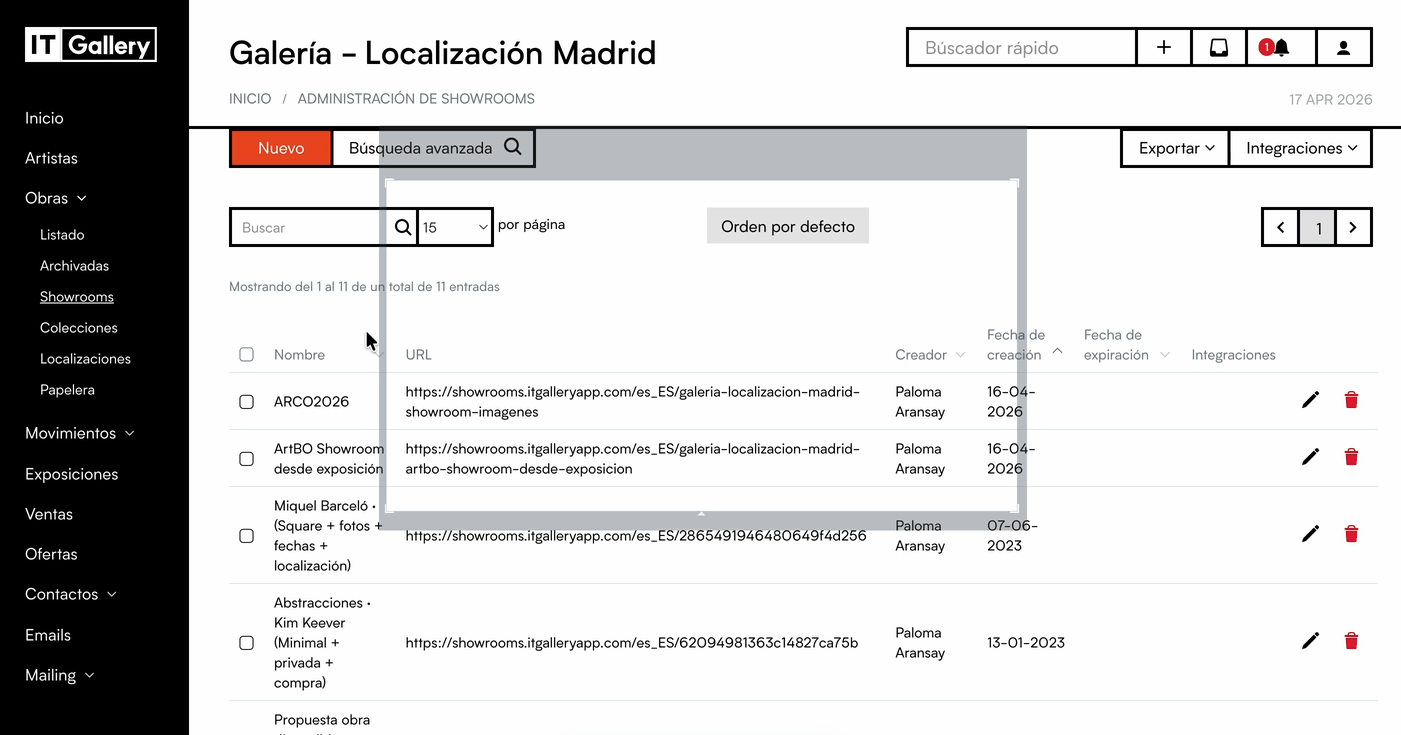Click the Kim Keever showroom URL

tap(631, 643)
